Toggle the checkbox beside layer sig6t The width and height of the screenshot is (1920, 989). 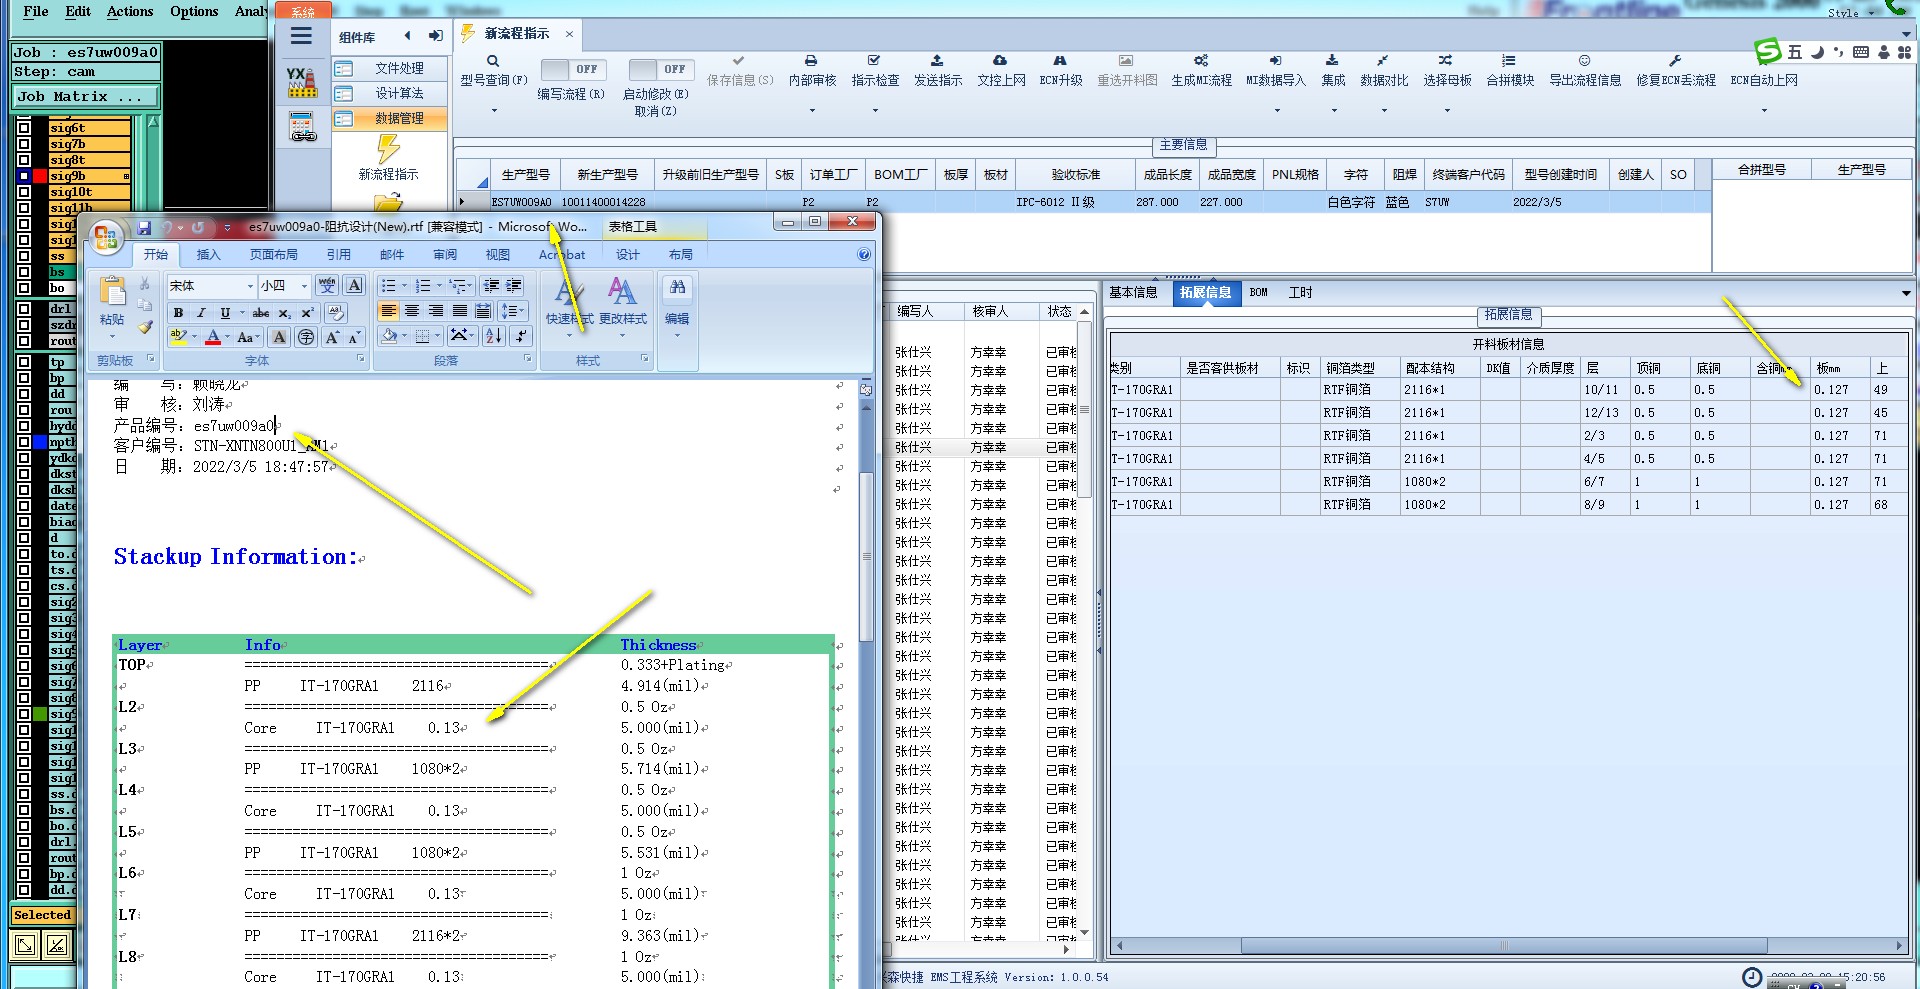point(24,128)
